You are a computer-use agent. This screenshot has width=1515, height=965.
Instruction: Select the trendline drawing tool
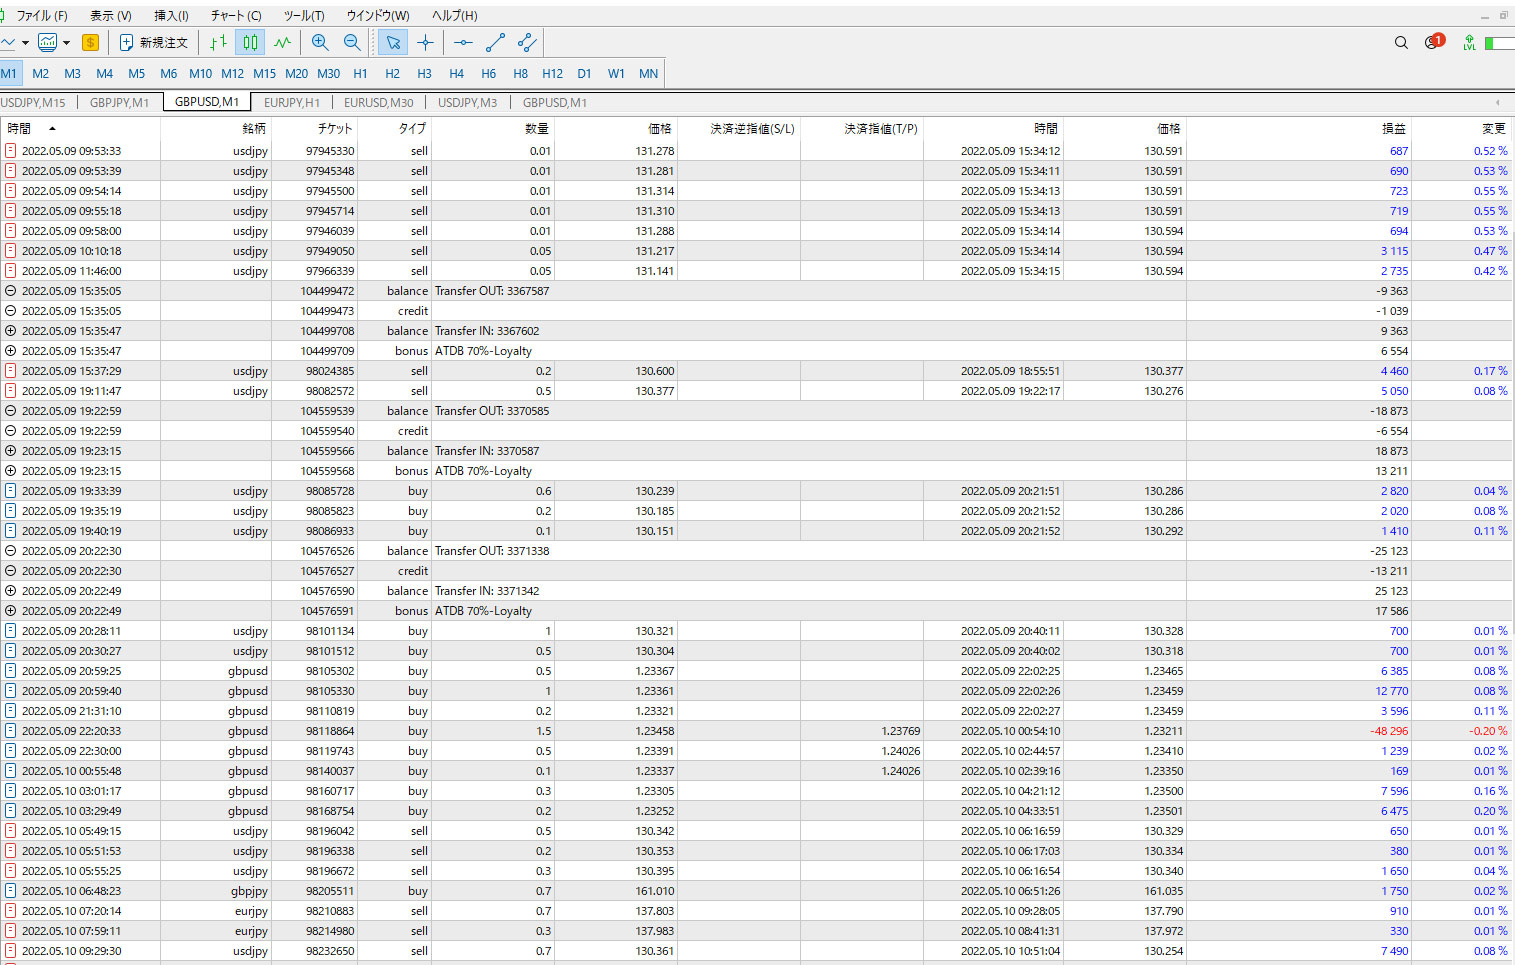pyautogui.click(x=495, y=42)
